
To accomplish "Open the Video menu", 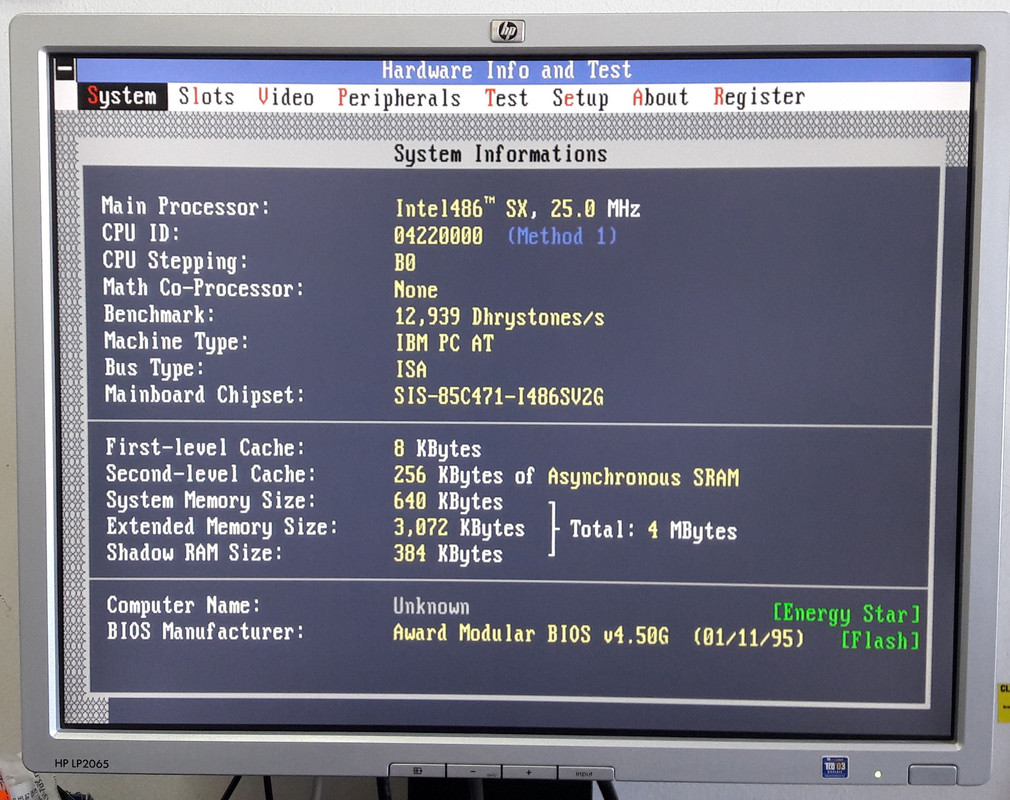I will click(x=285, y=97).
